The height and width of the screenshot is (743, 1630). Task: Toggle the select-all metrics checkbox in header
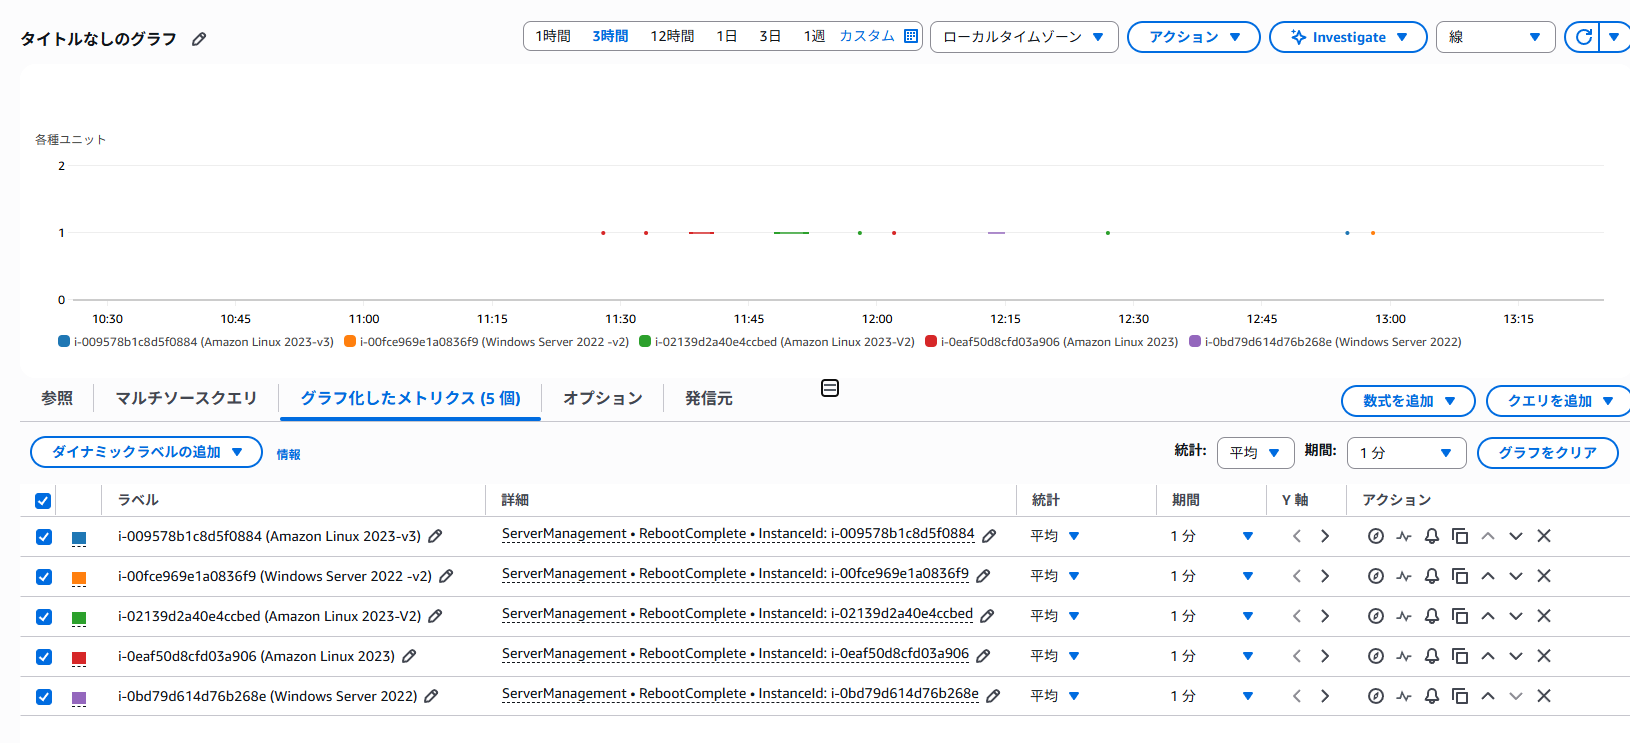43,501
